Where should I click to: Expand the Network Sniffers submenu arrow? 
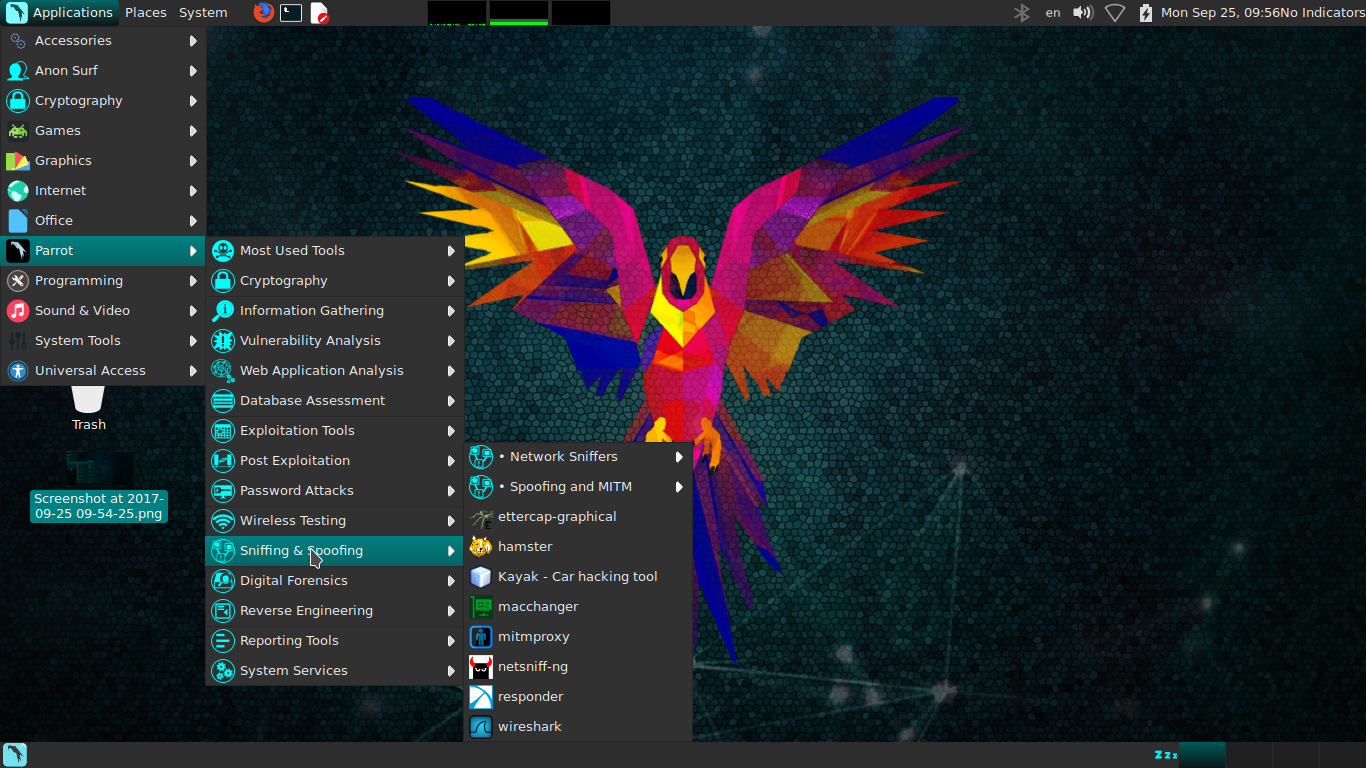tap(679, 457)
